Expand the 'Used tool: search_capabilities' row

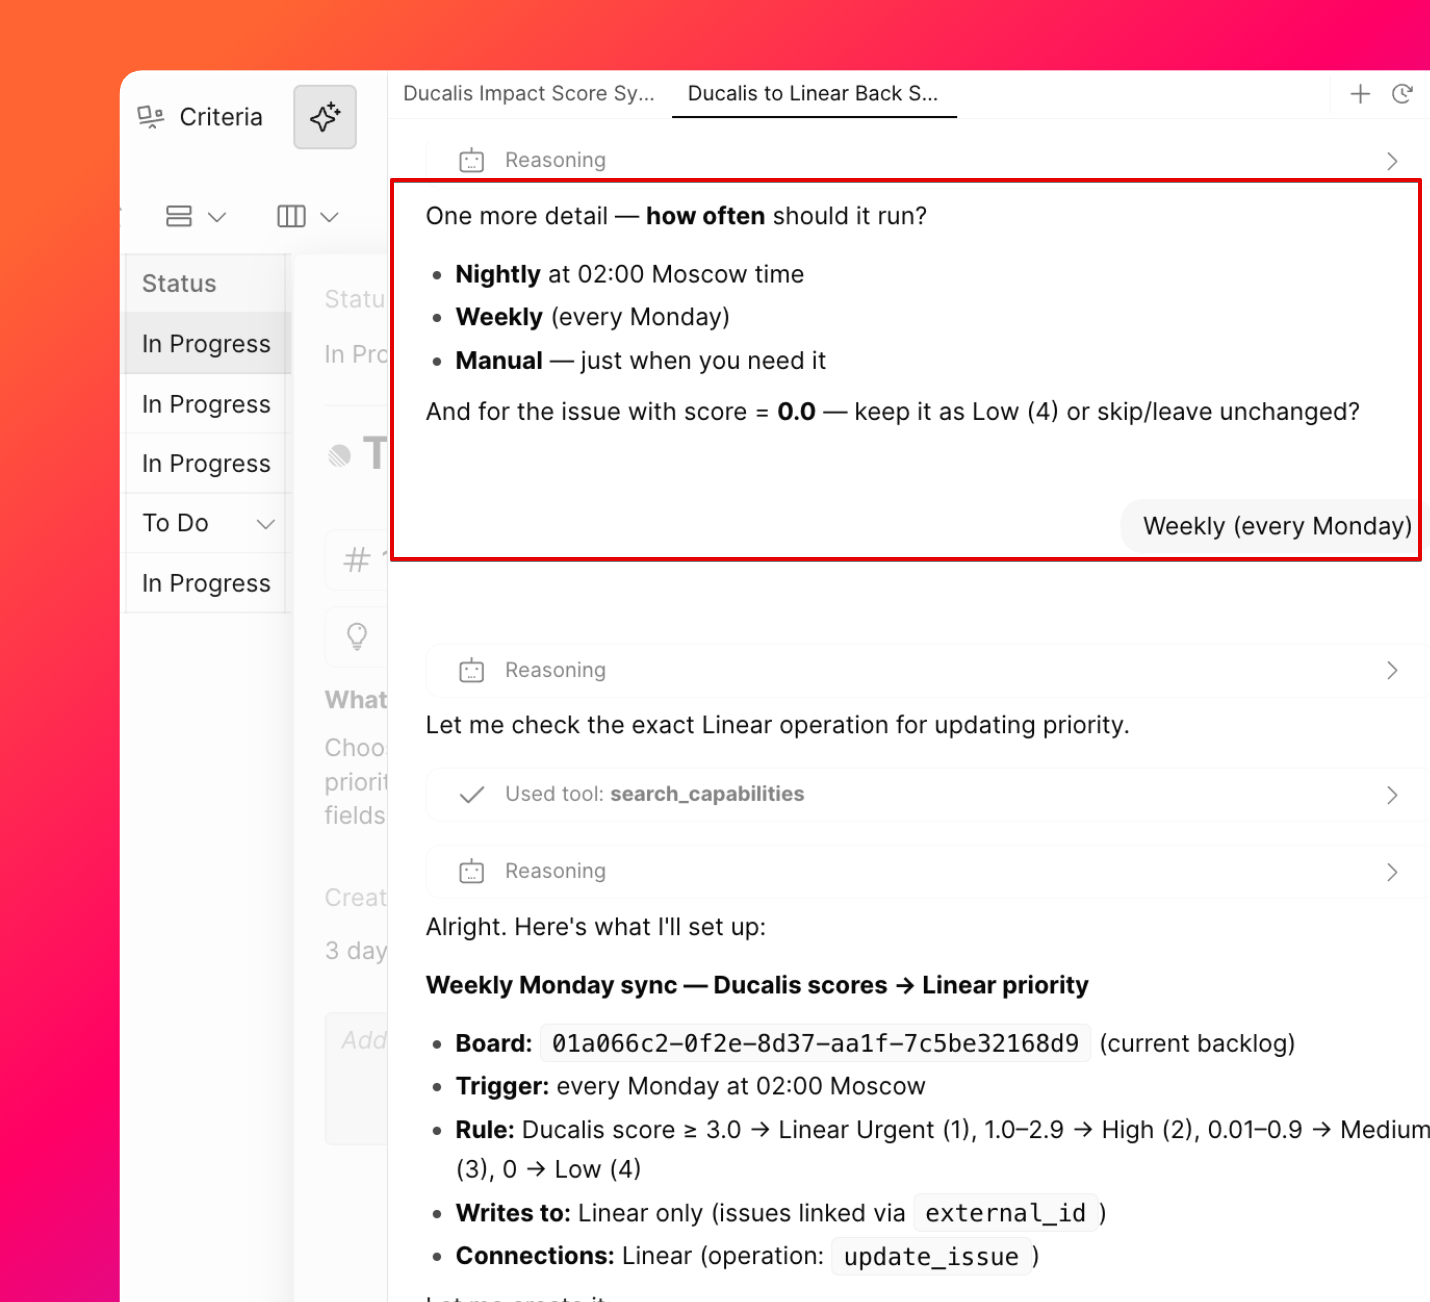coord(928,794)
